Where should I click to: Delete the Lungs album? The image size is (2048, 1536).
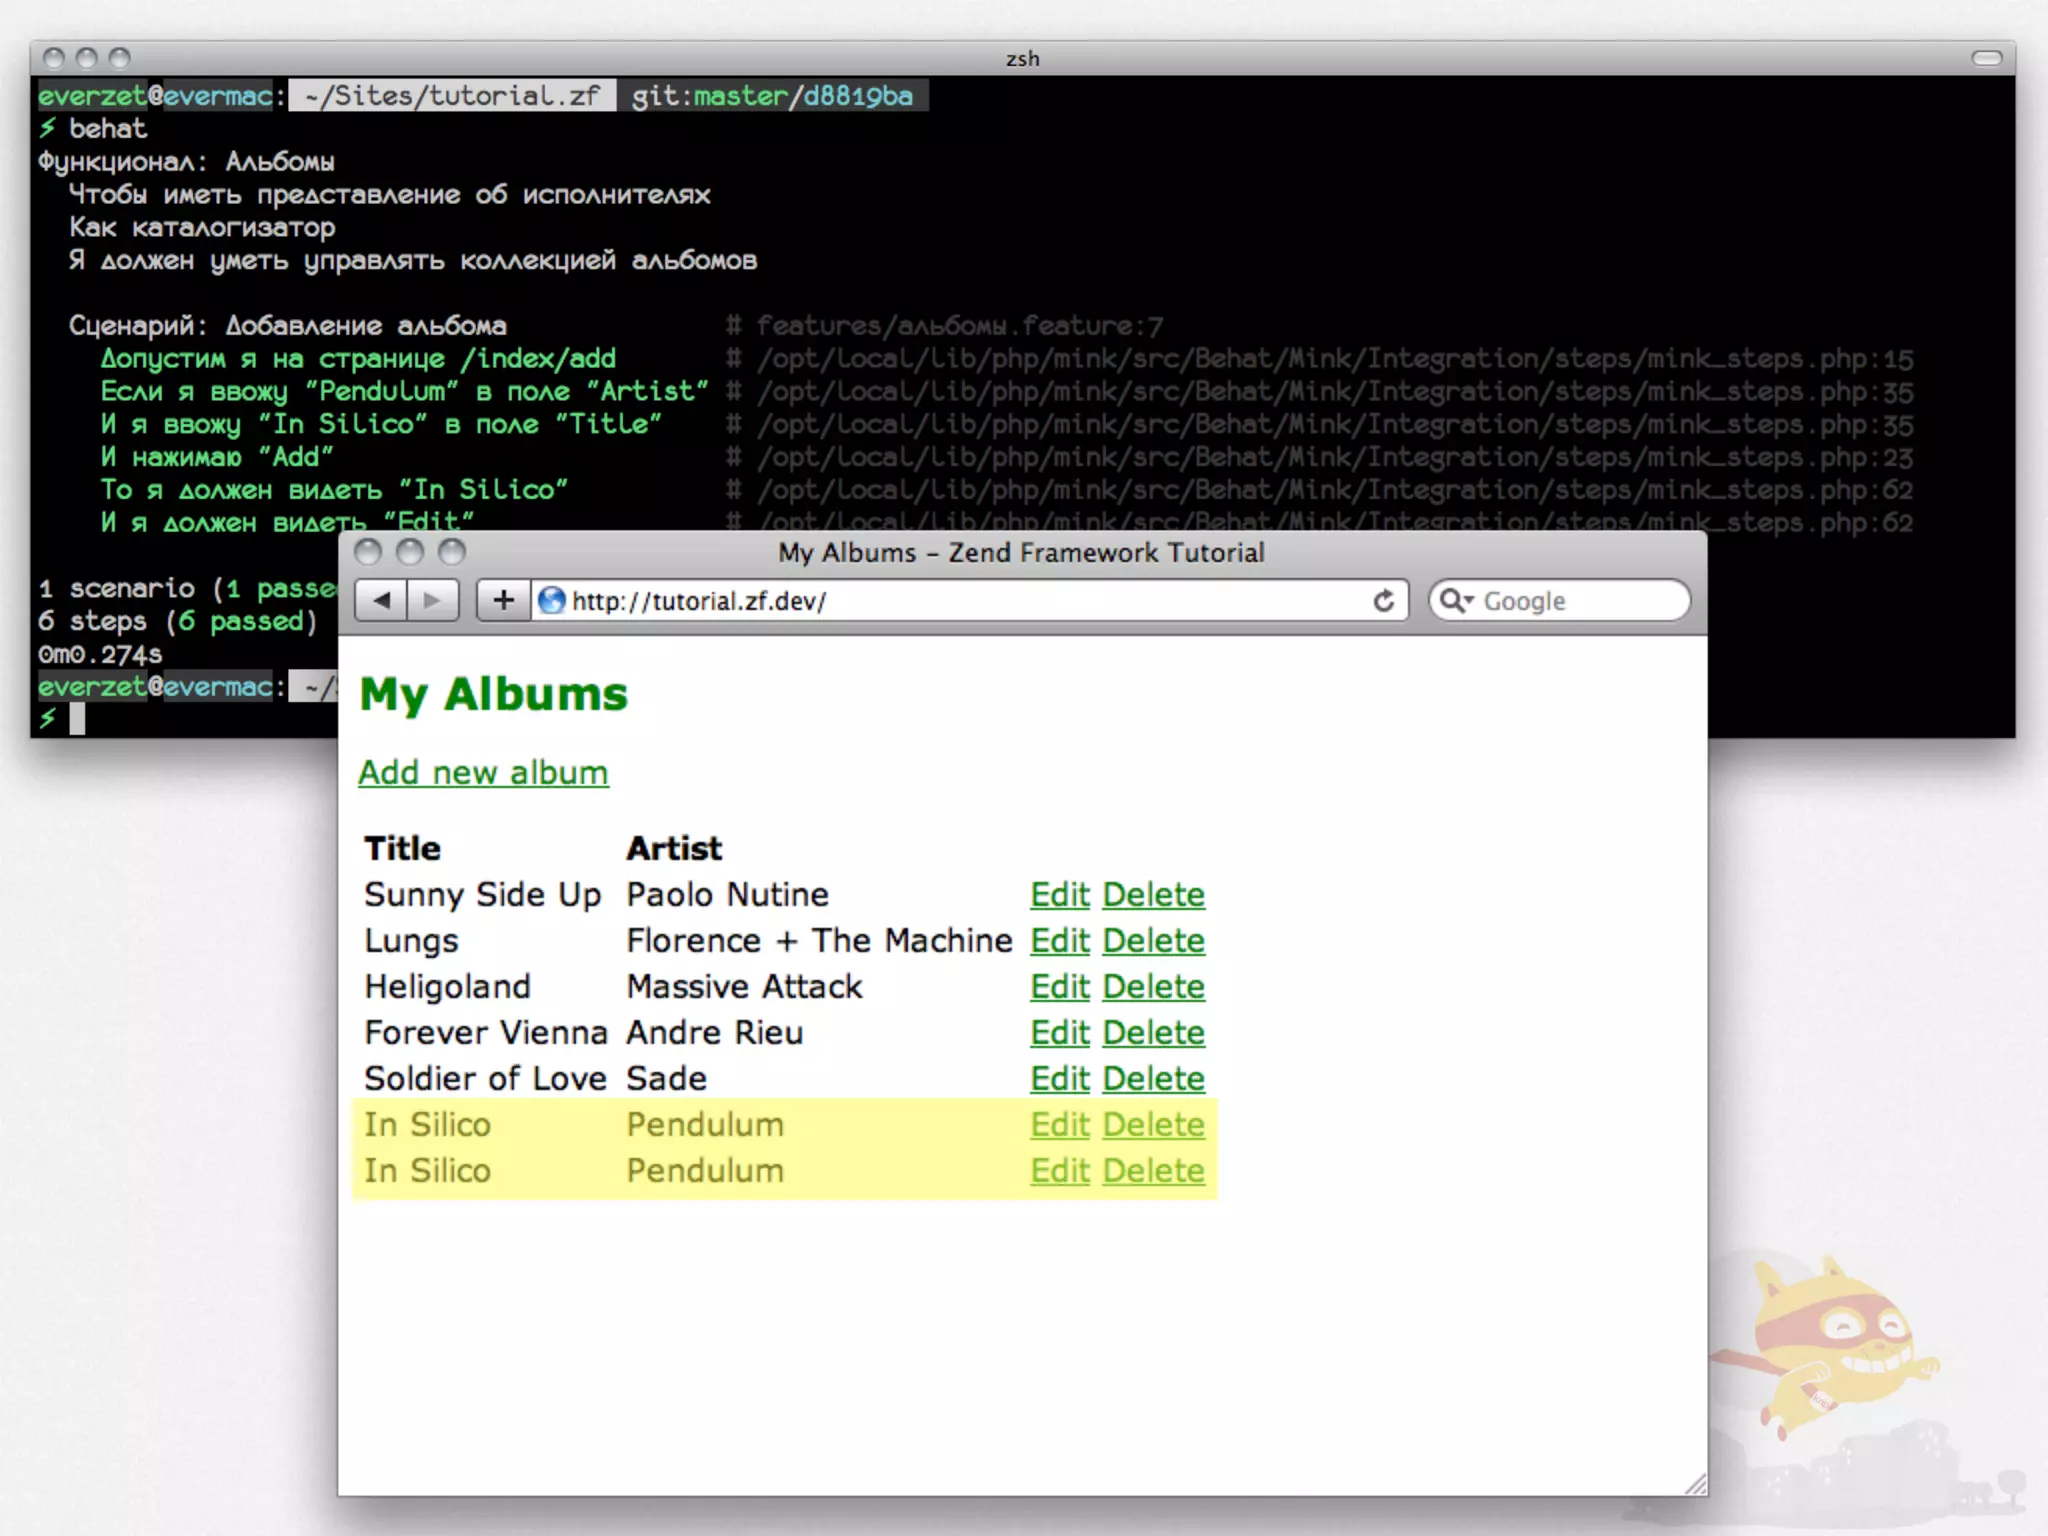[1153, 940]
